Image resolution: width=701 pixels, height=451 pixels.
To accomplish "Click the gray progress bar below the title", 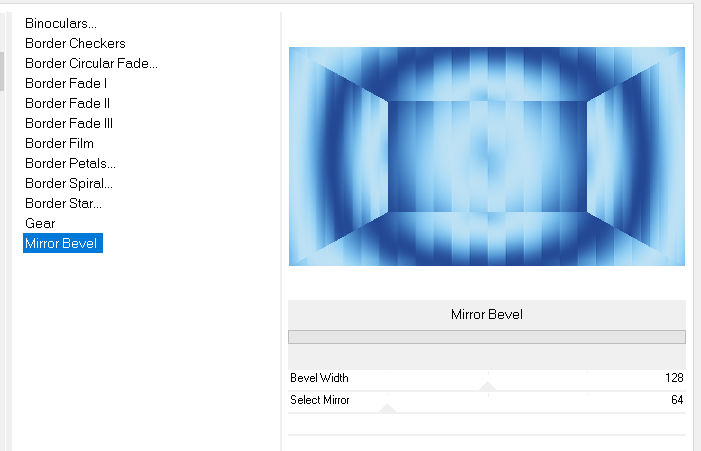I will coord(486,337).
